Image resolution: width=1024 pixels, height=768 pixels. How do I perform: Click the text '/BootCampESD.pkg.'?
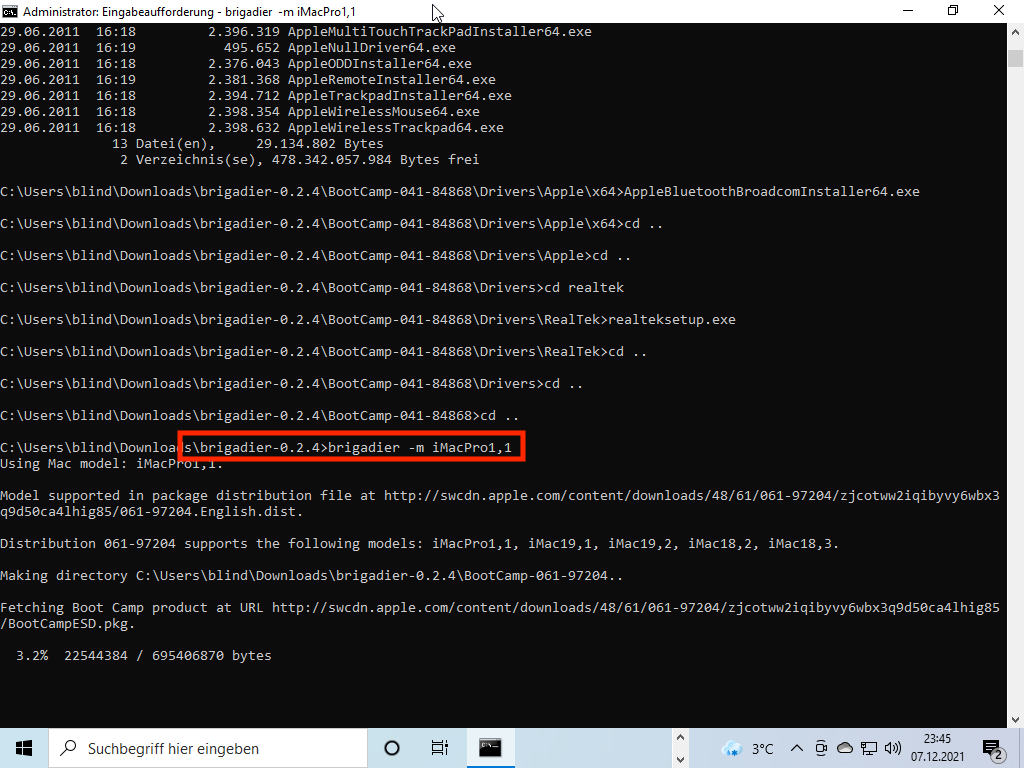click(x=68, y=624)
